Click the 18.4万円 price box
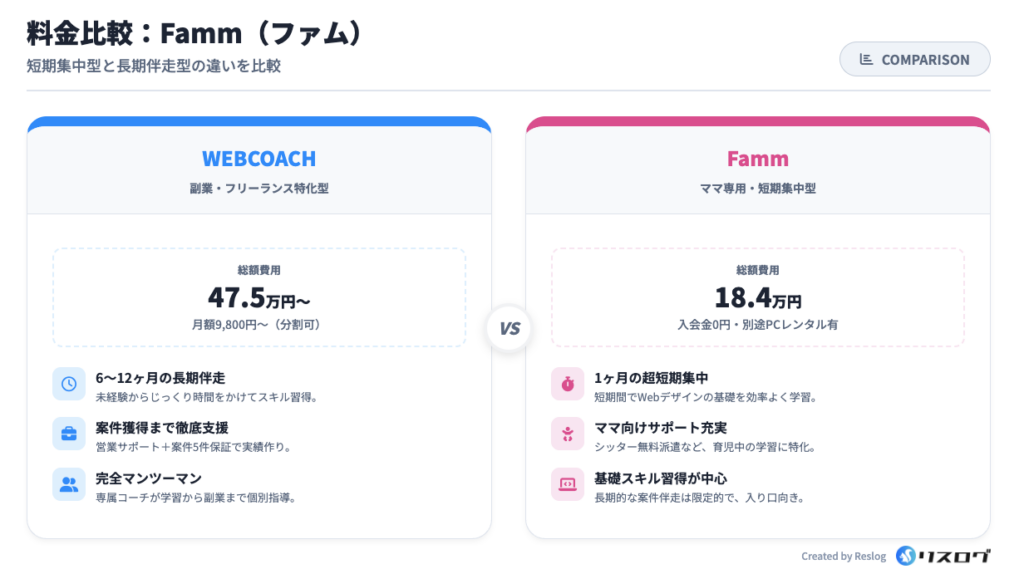This screenshot has width=1024, height=569. tap(757, 297)
